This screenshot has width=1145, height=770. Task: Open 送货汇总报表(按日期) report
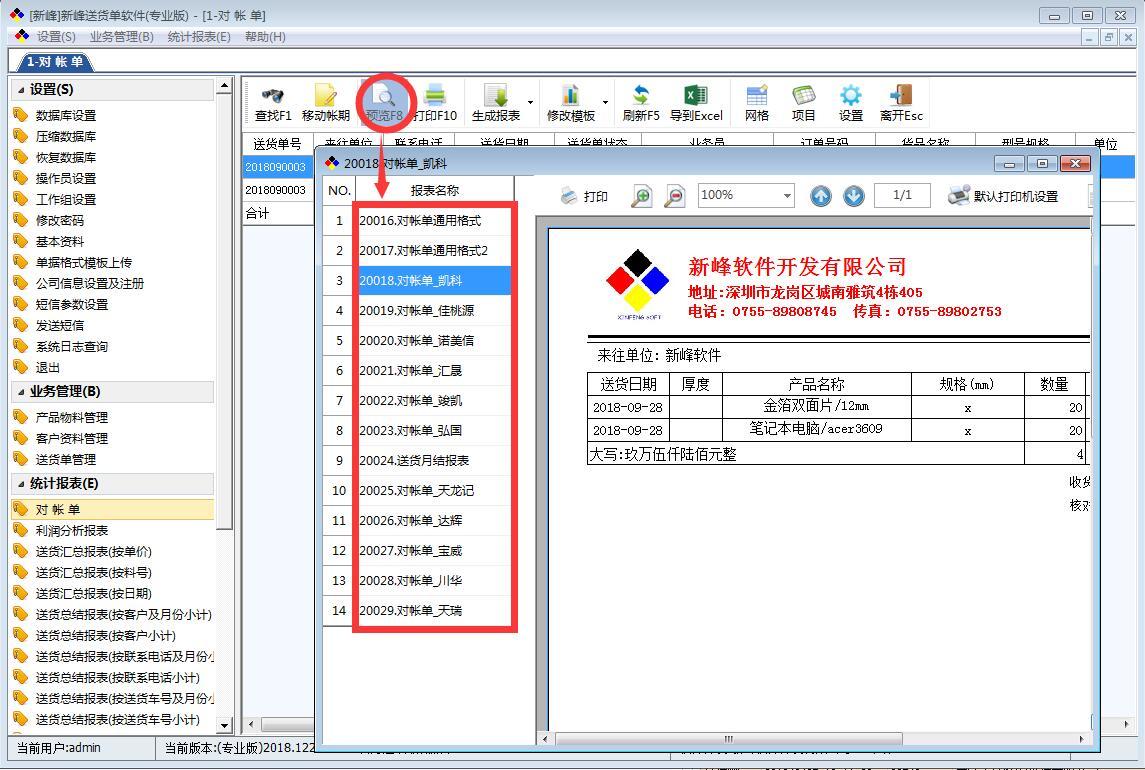tap(93, 593)
